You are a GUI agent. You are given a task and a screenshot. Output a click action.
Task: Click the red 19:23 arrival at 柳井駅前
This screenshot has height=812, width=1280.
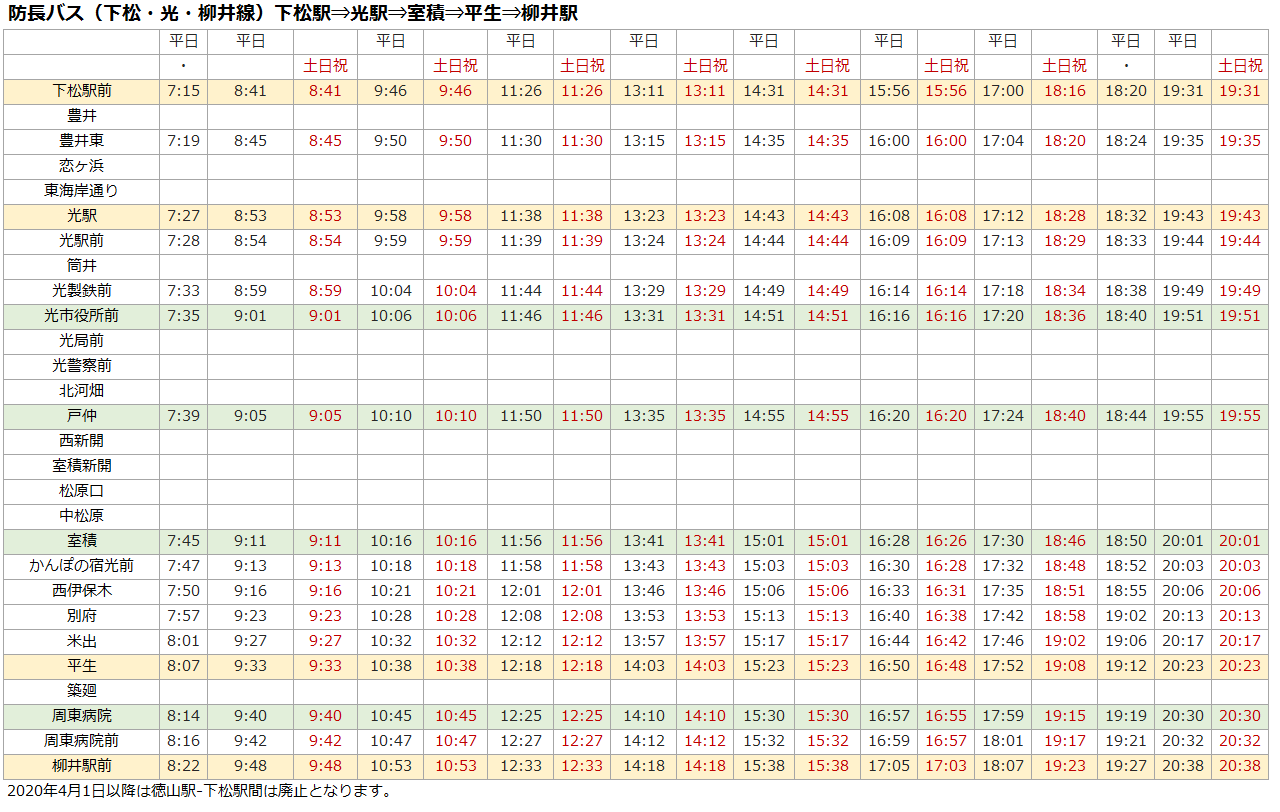(x=1065, y=766)
